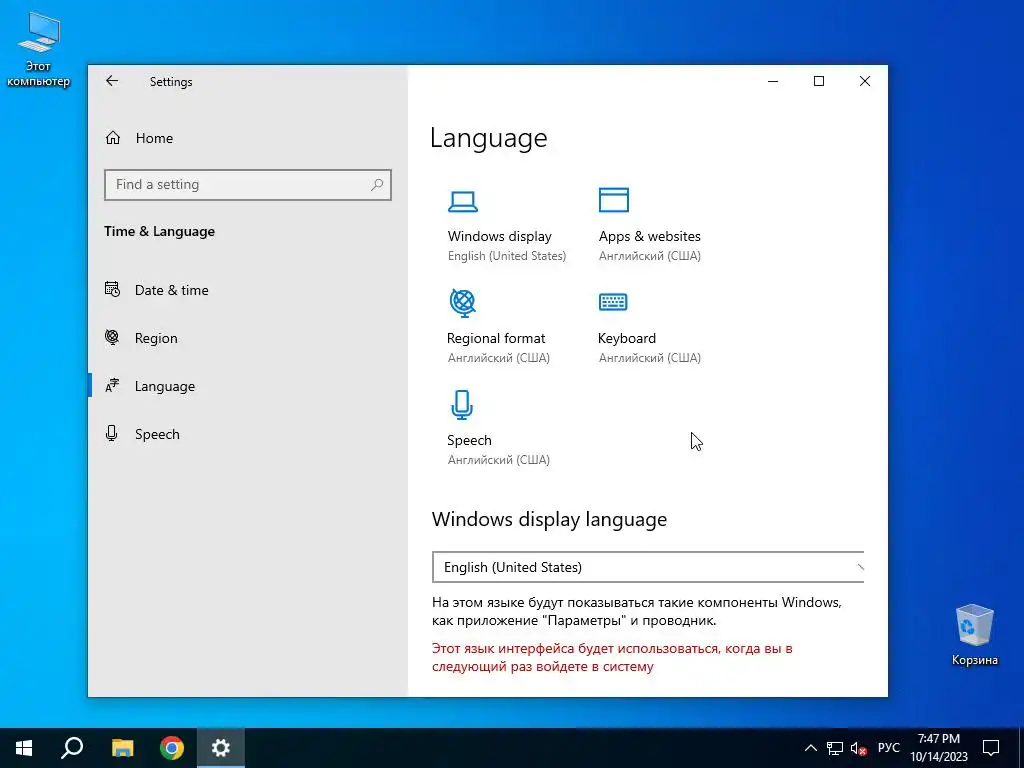Click the Windows display language heading
The width and height of the screenshot is (1024, 768).
coord(549,519)
